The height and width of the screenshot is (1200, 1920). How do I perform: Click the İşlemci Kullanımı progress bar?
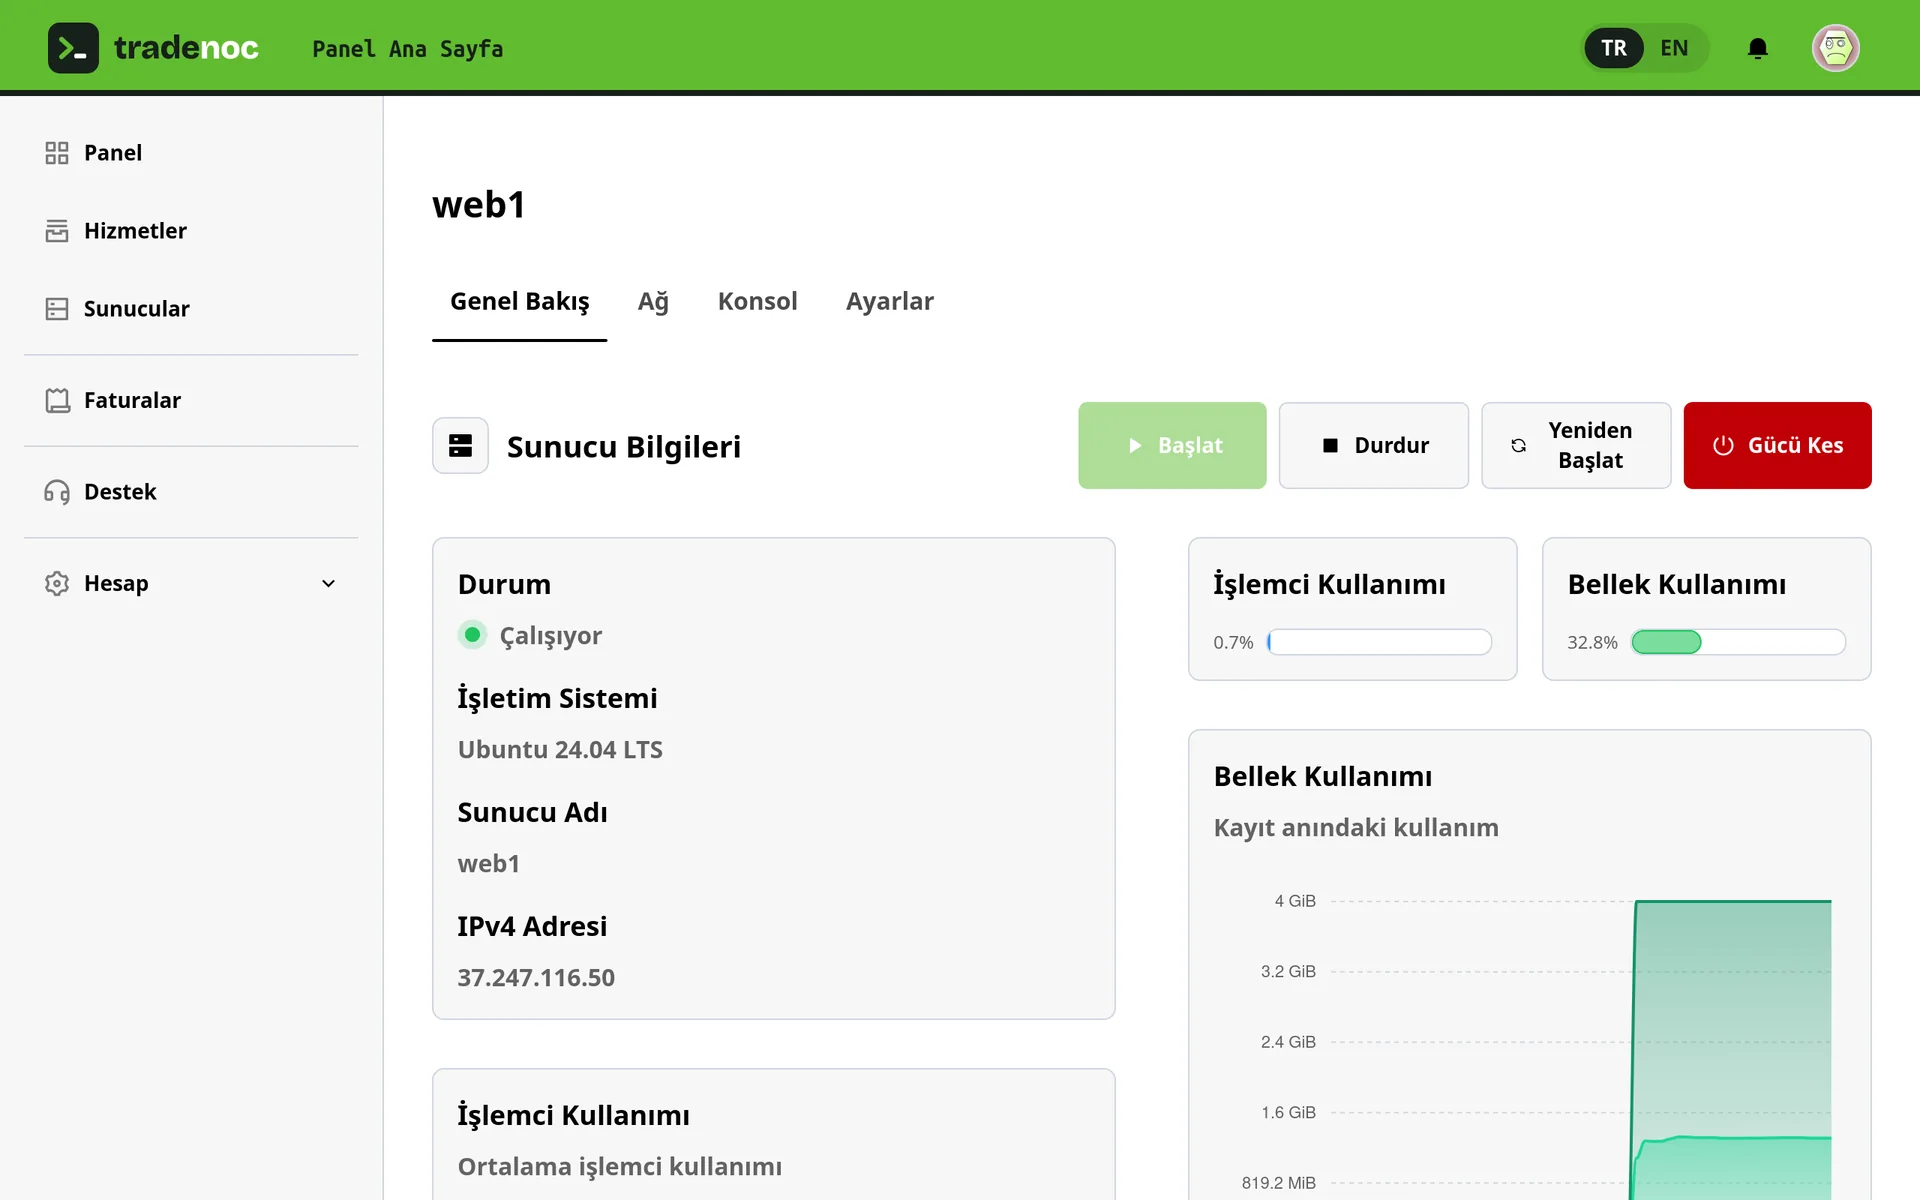pyautogui.click(x=1379, y=642)
